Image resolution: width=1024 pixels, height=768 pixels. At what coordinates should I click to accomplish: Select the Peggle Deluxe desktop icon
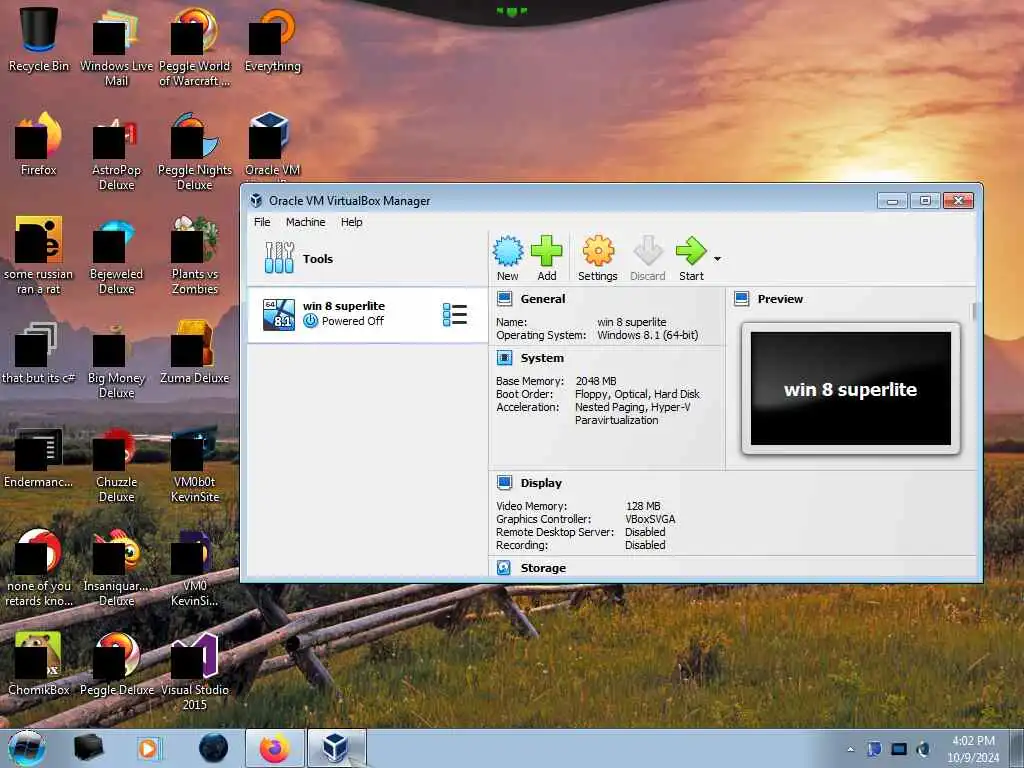point(116,664)
